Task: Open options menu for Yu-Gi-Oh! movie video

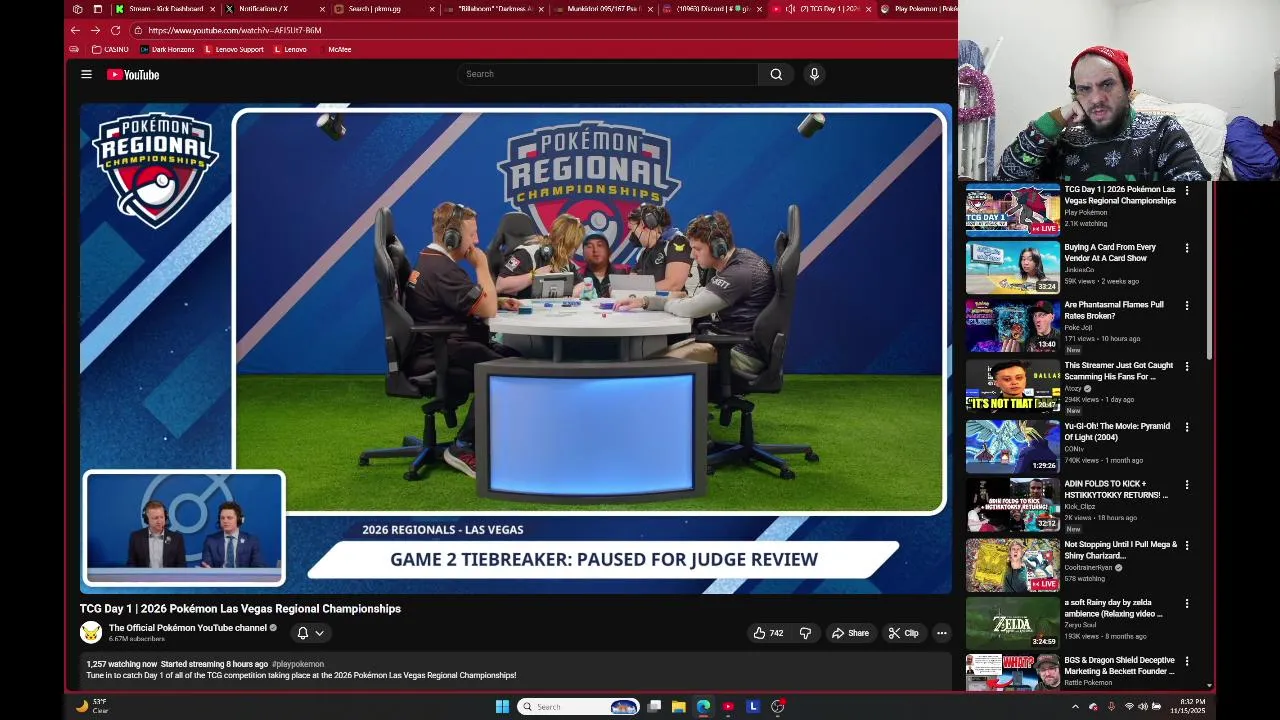Action: 1187,427
